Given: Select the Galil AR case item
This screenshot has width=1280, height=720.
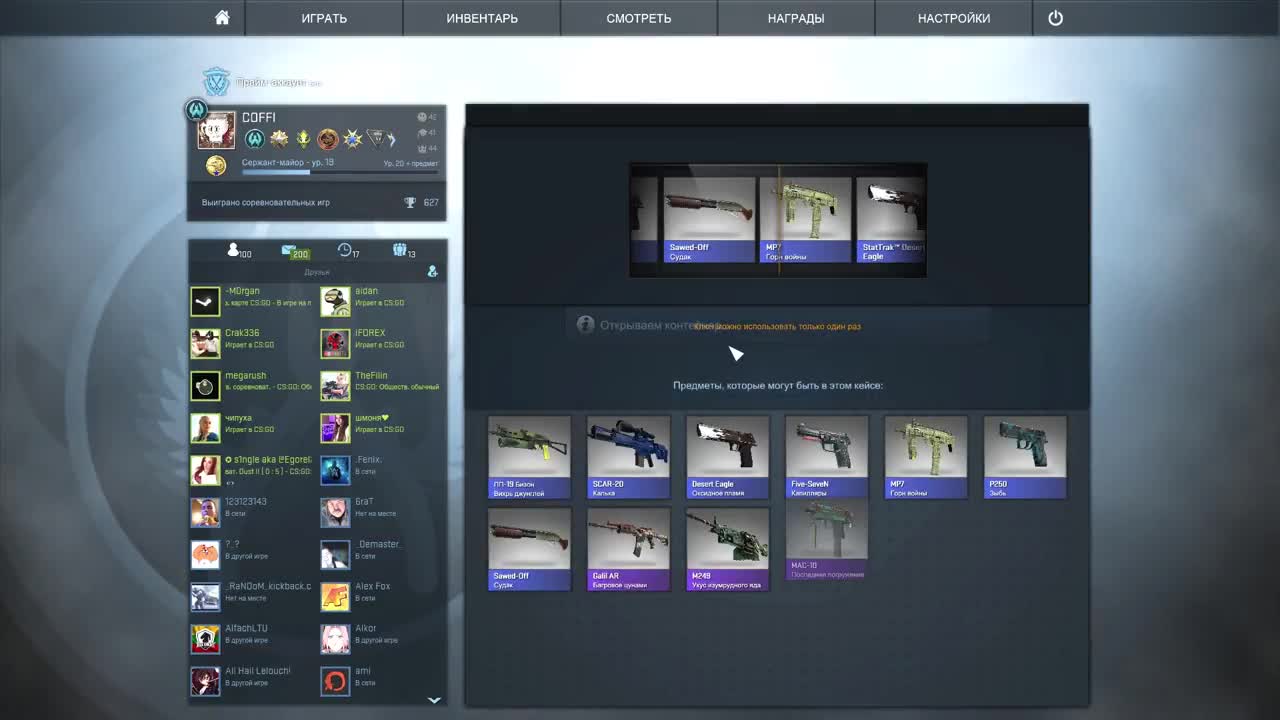Looking at the screenshot, I should [x=629, y=549].
